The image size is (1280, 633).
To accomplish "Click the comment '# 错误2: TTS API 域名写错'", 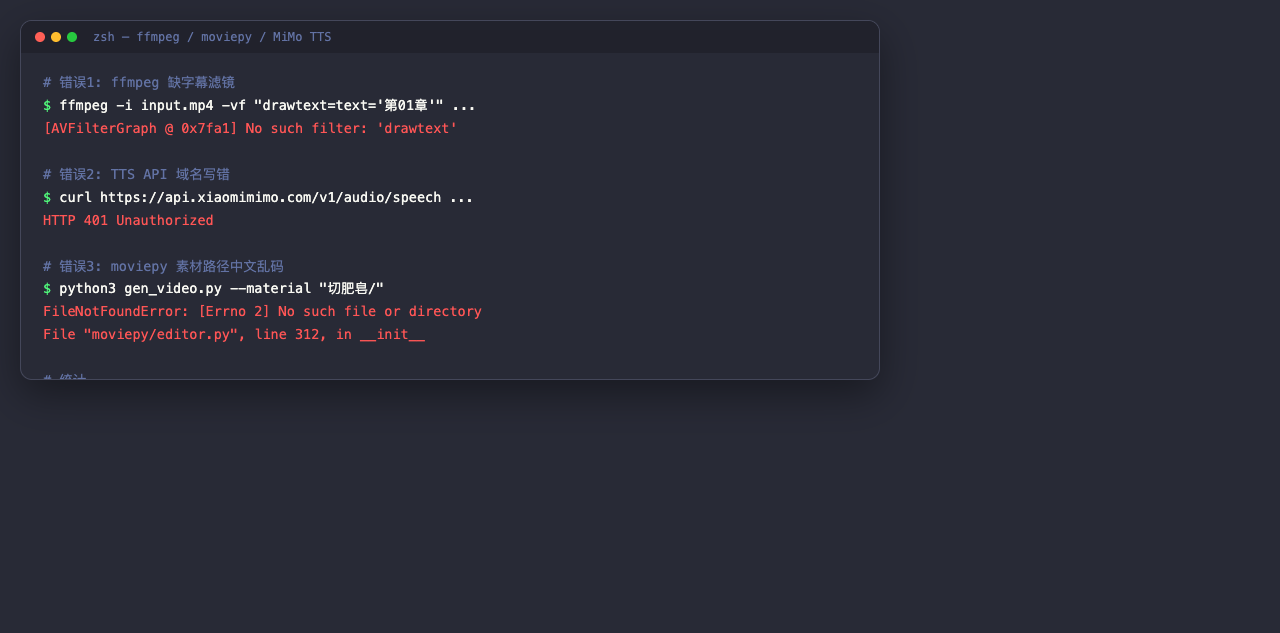I will coord(136,174).
